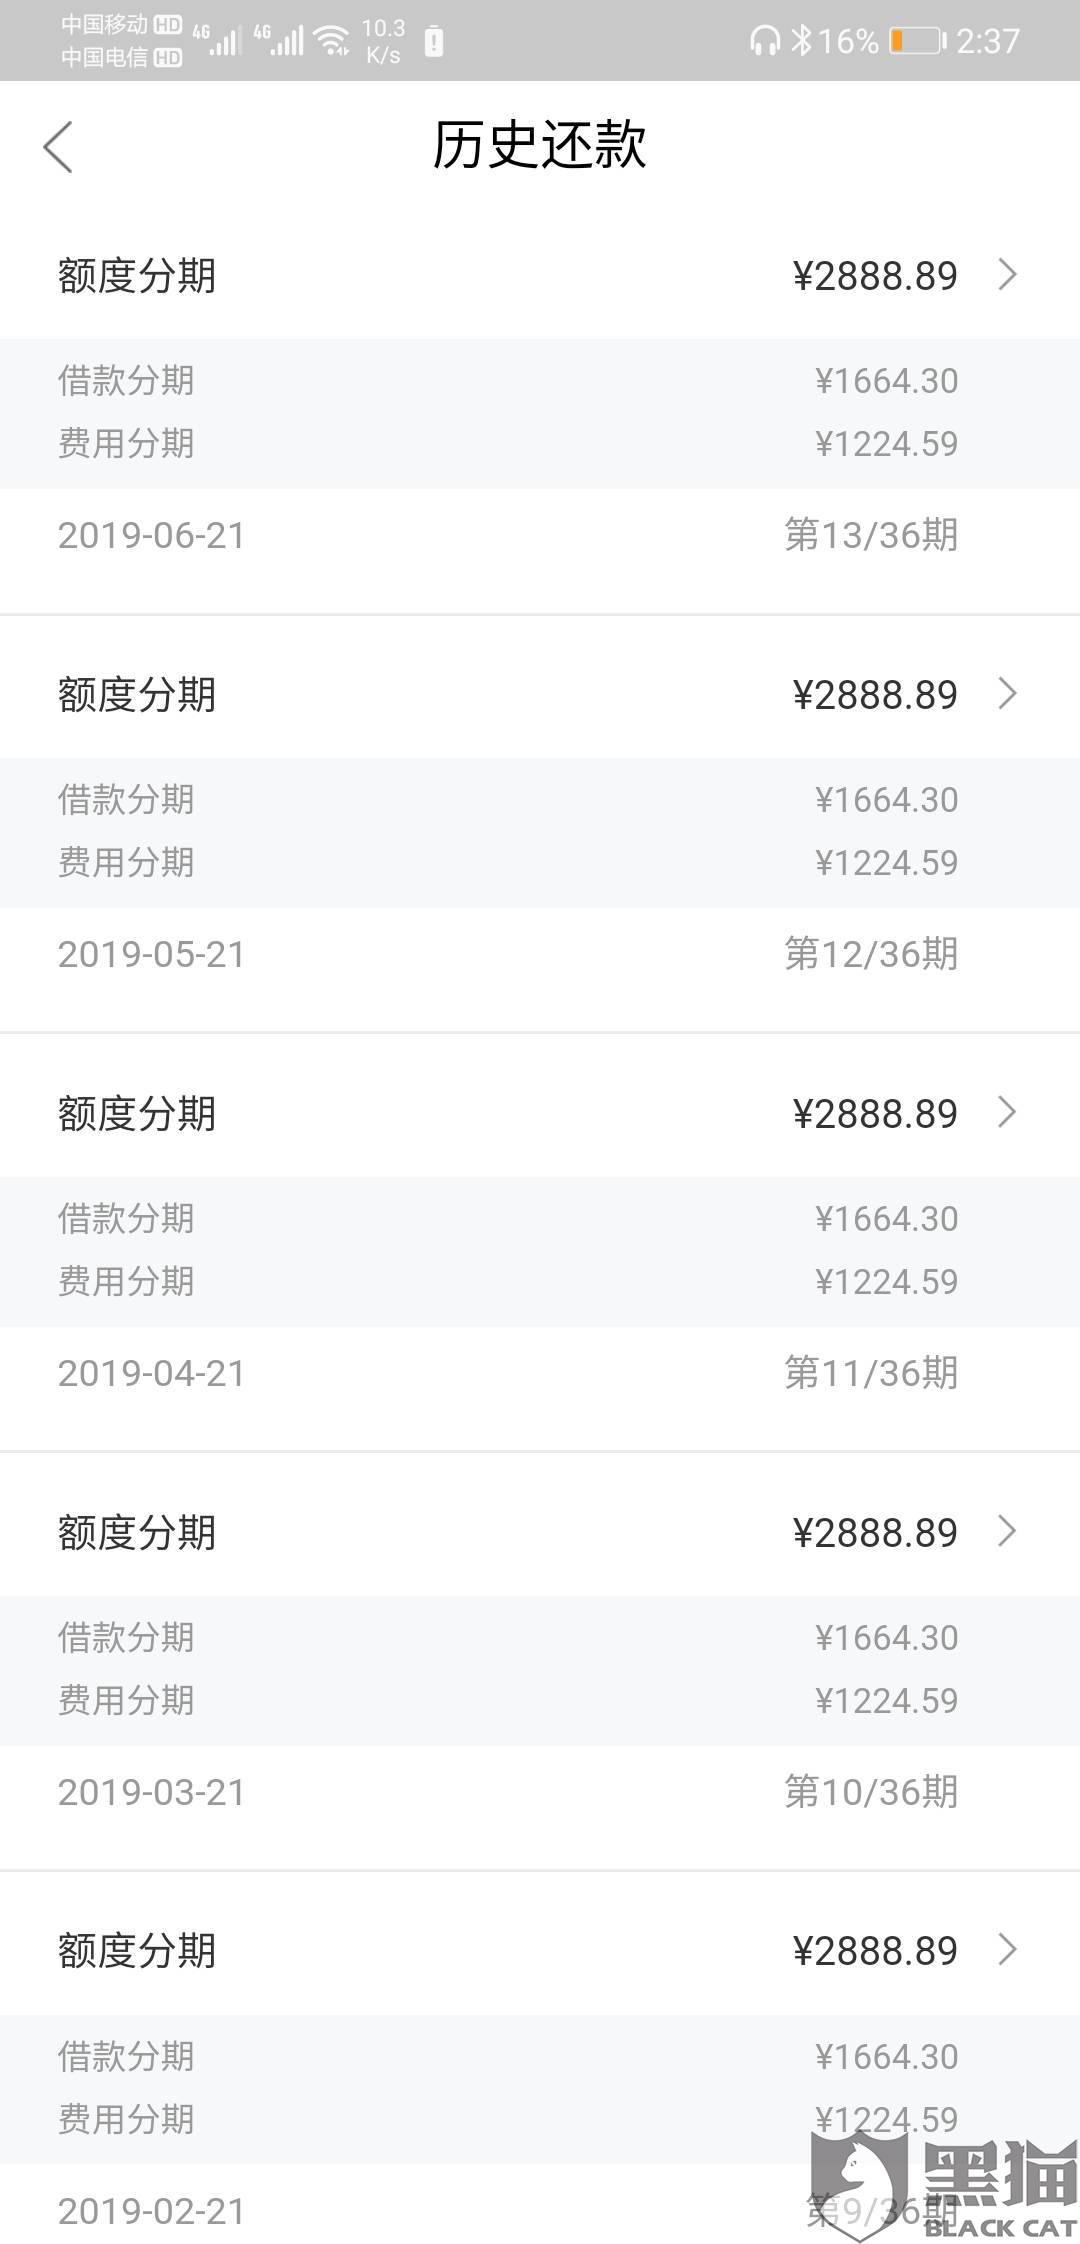Tap the 历史还款 page title
Viewport: 1080px width, 2244px height.
click(539, 145)
